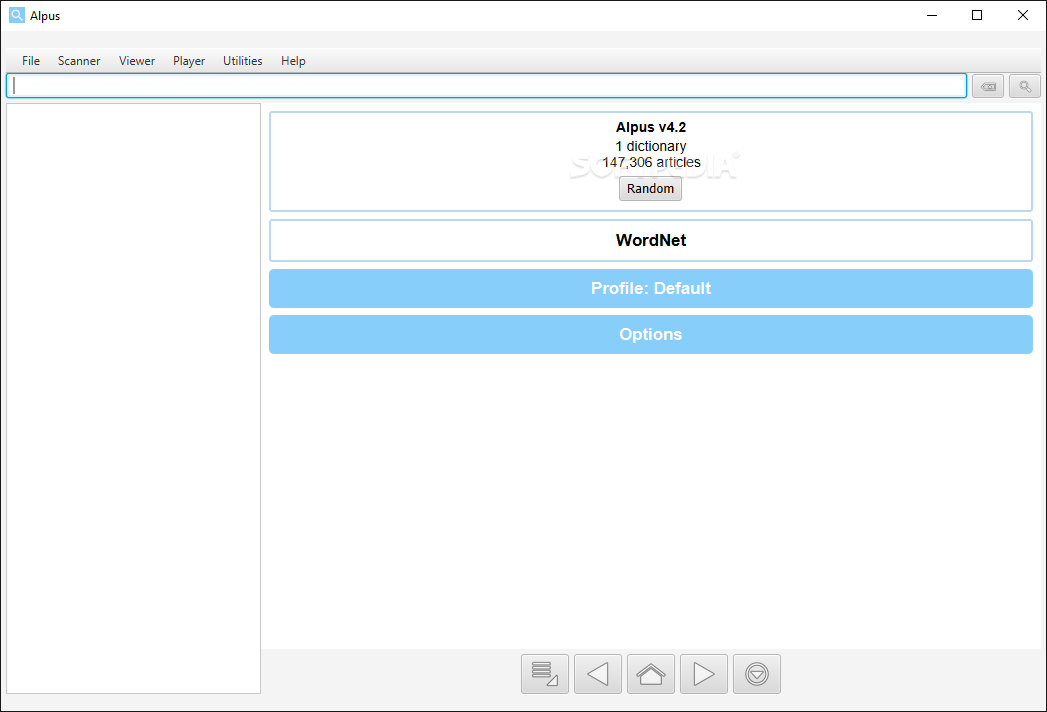The image size is (1047, 712).
Task: Go back with the left arrow button
Action: point(598,674)
